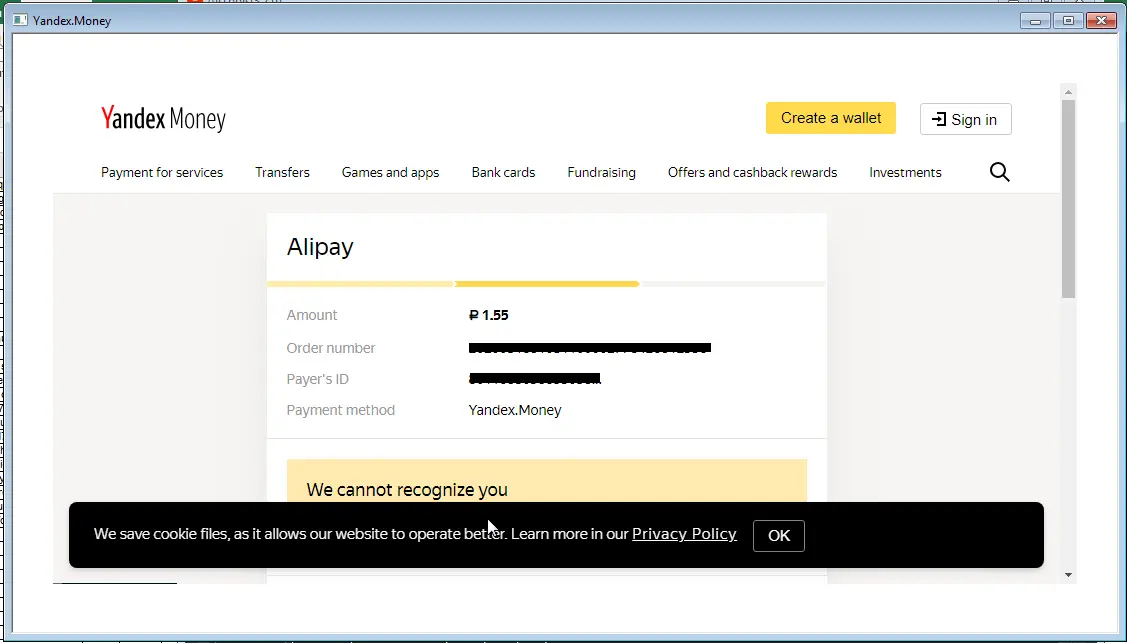Click the payment step progress bar
Image resolution: width=1127 pixels, height=643 pixels.
tap(546, 284)
